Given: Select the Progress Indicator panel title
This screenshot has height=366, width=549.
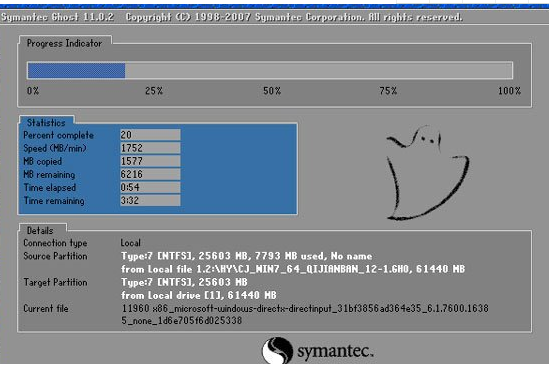Looking at the screenshot, I should tap(64, 43).
